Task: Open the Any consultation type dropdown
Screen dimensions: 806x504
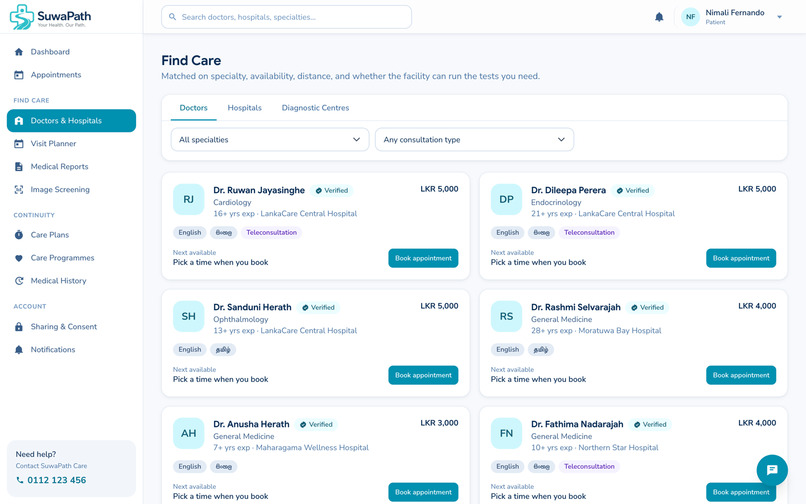Action: pyautogui.click(x=474, y=140)
